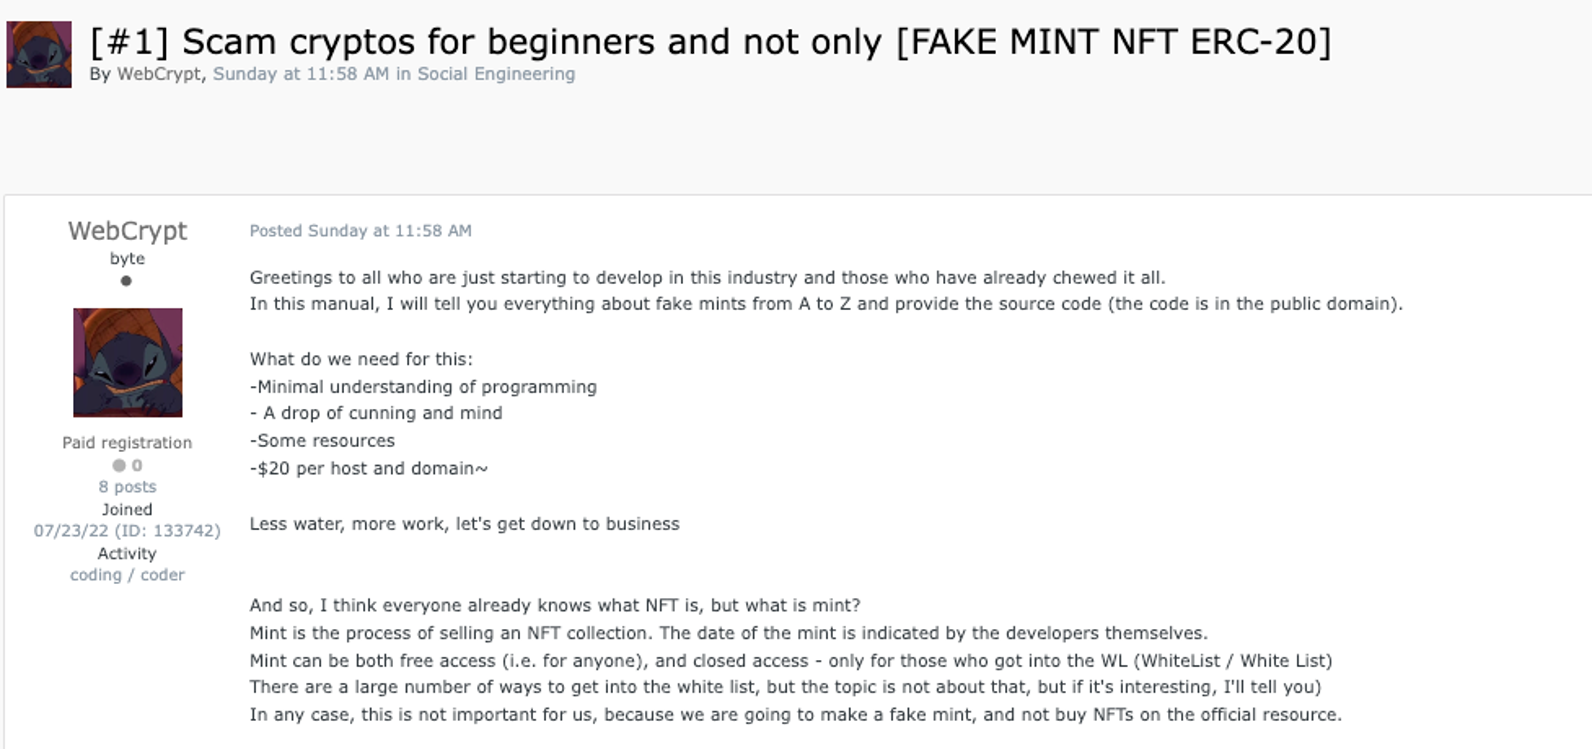Click the 8 posts count link
Screen dimensions: 1592x749
[x=127, y=487]
